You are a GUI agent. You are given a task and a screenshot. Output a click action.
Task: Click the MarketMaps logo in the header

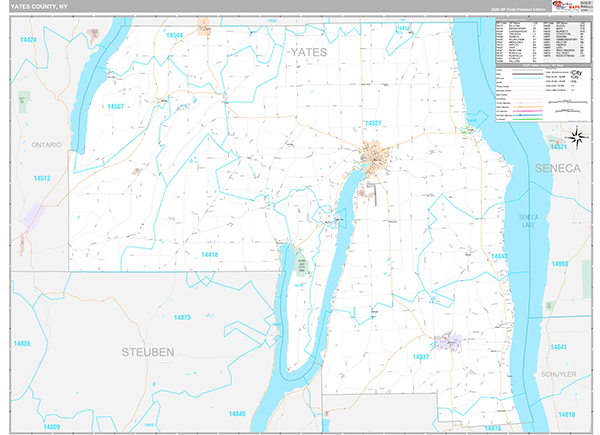pyautogui.click(x=565, y=6)
